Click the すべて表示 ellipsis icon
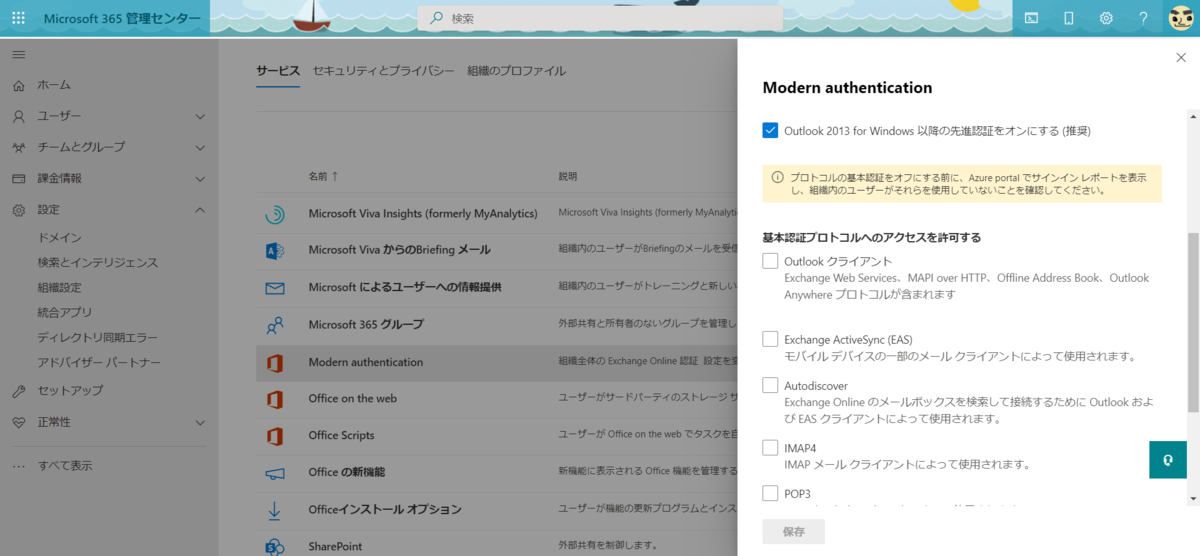The width and height of the screenshot is (1200, 556). tap(19, 466)
